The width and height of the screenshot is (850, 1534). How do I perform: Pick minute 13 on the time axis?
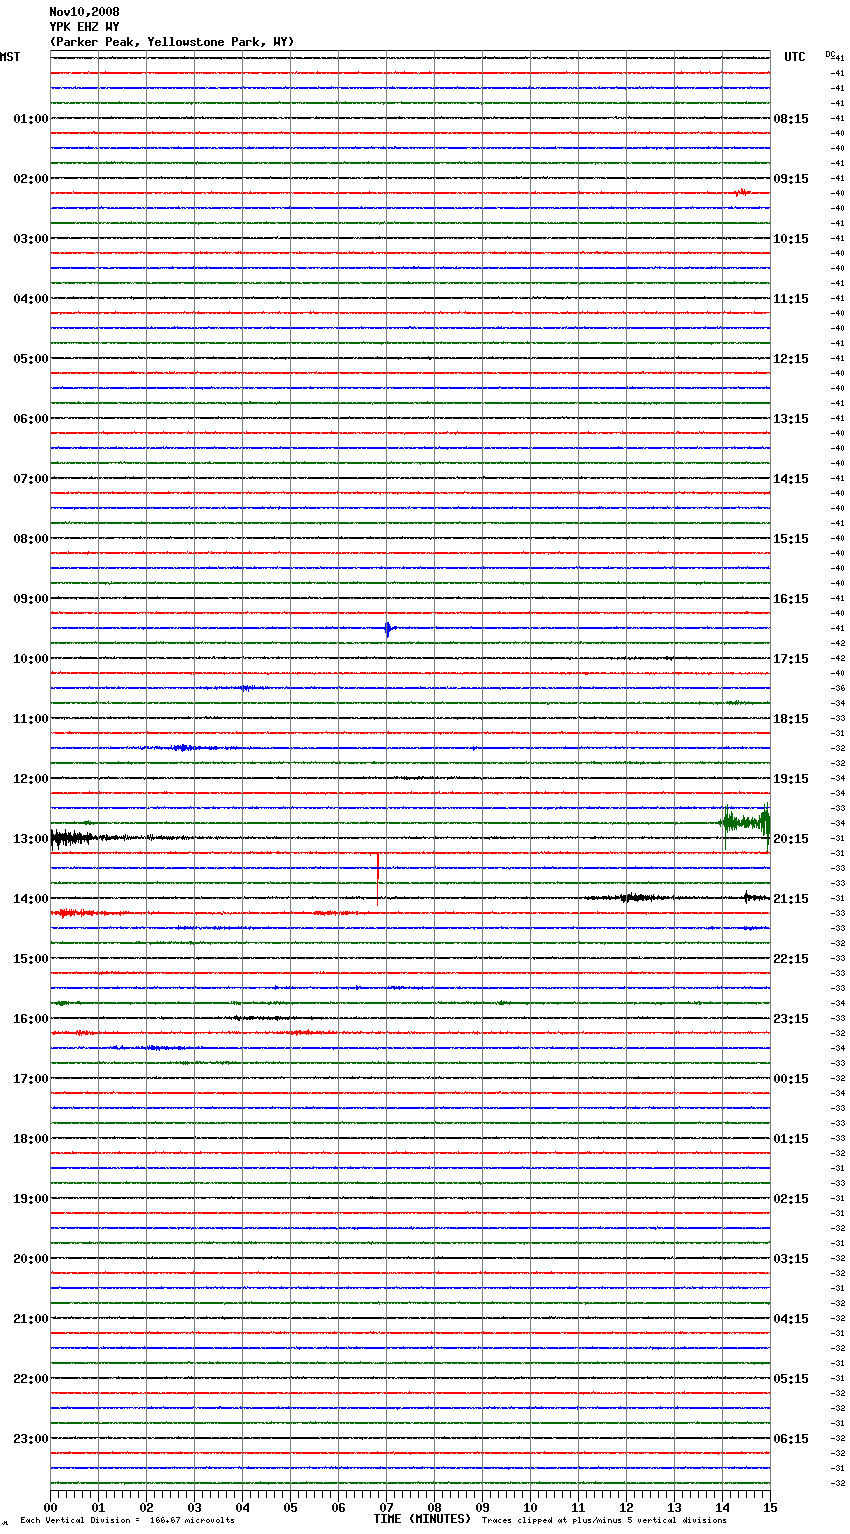[675, 1507]
